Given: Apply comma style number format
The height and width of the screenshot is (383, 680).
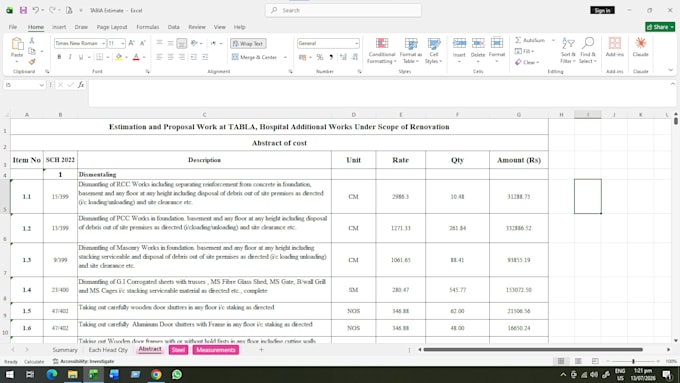Looking at the screenshot, I should (331, 57).
